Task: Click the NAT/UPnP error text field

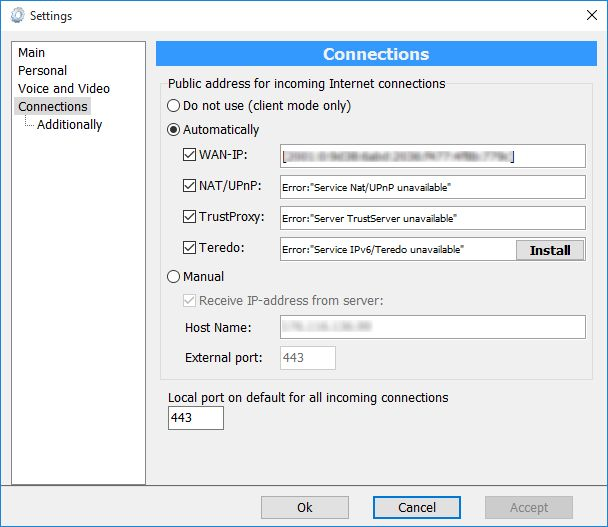Action: click(x=432, y=187)
